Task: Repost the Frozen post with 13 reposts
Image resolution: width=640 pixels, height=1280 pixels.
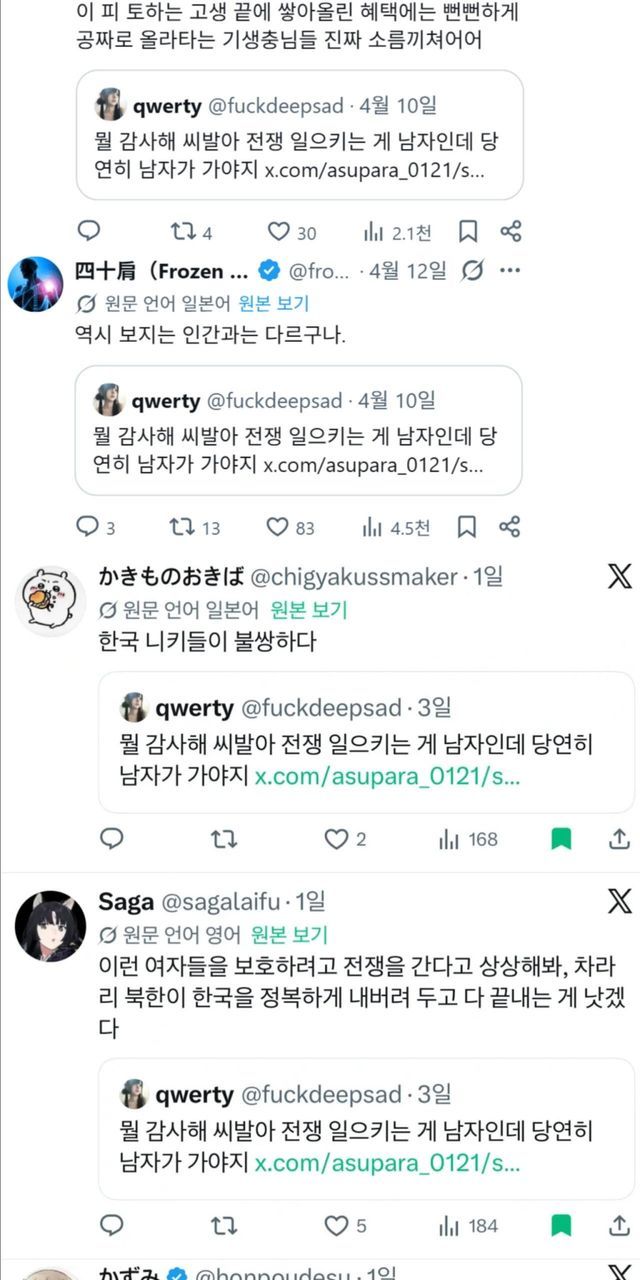Action: 183,527
